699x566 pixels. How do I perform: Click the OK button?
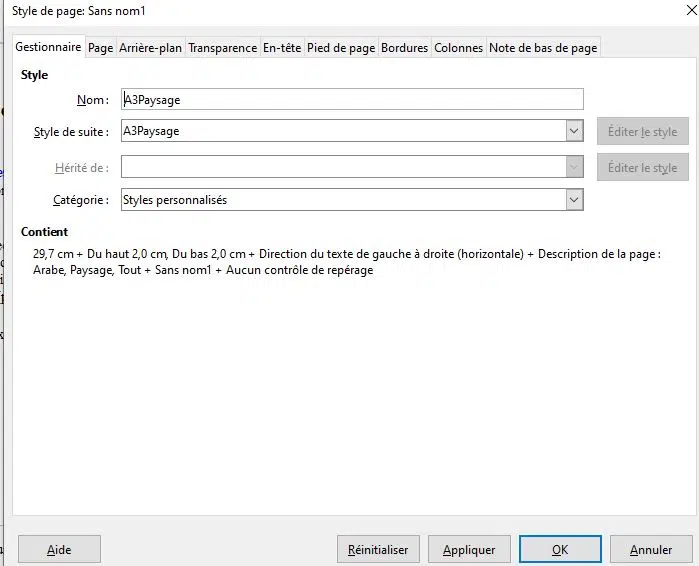[560, 550]
